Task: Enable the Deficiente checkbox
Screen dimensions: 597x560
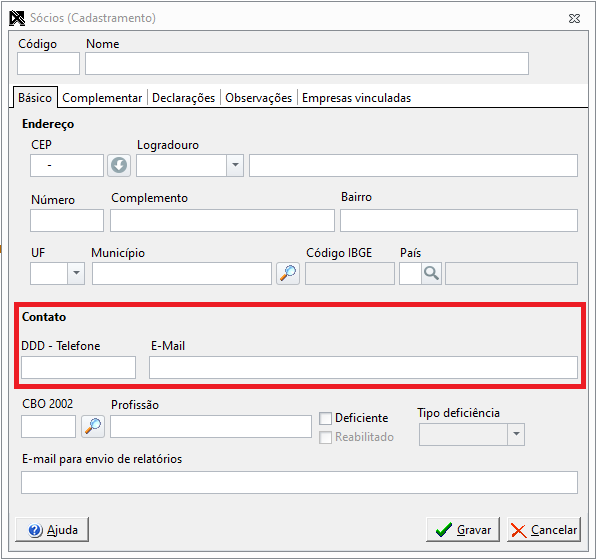Action: click(x=325, y=418)
